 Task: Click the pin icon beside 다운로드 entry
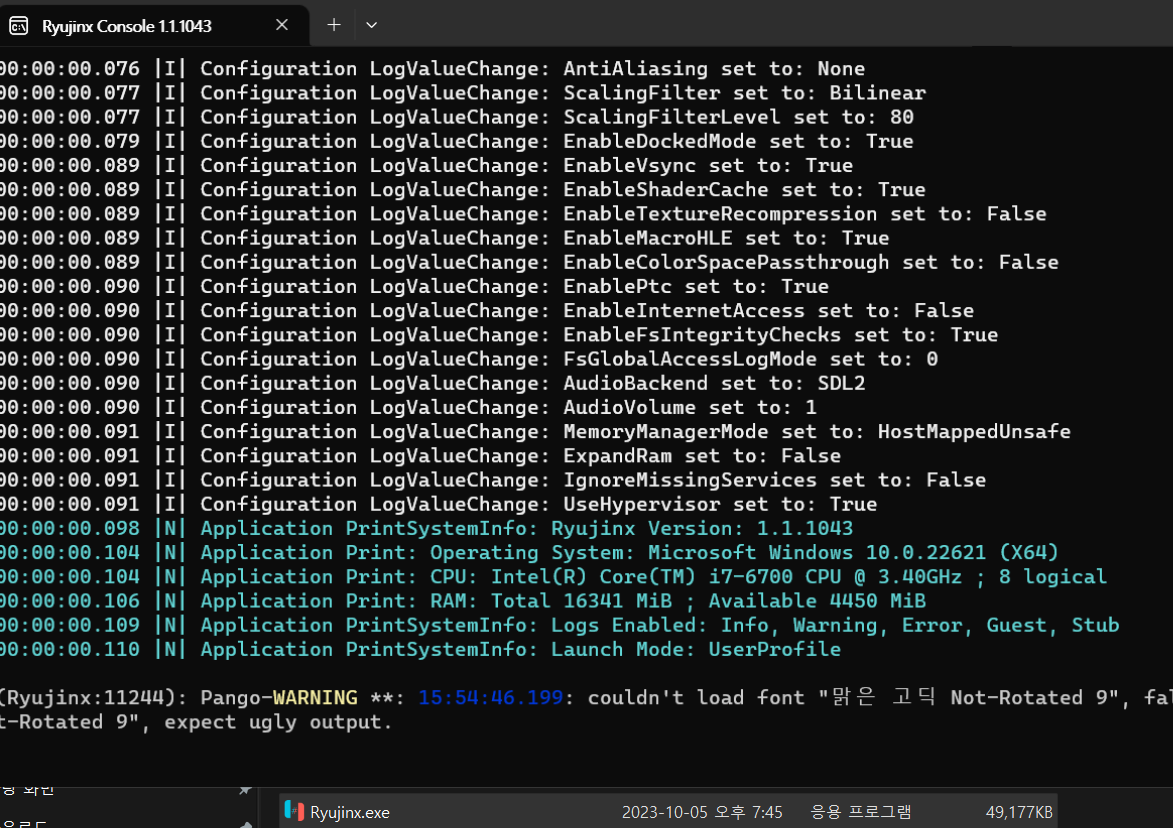[246, 824]
